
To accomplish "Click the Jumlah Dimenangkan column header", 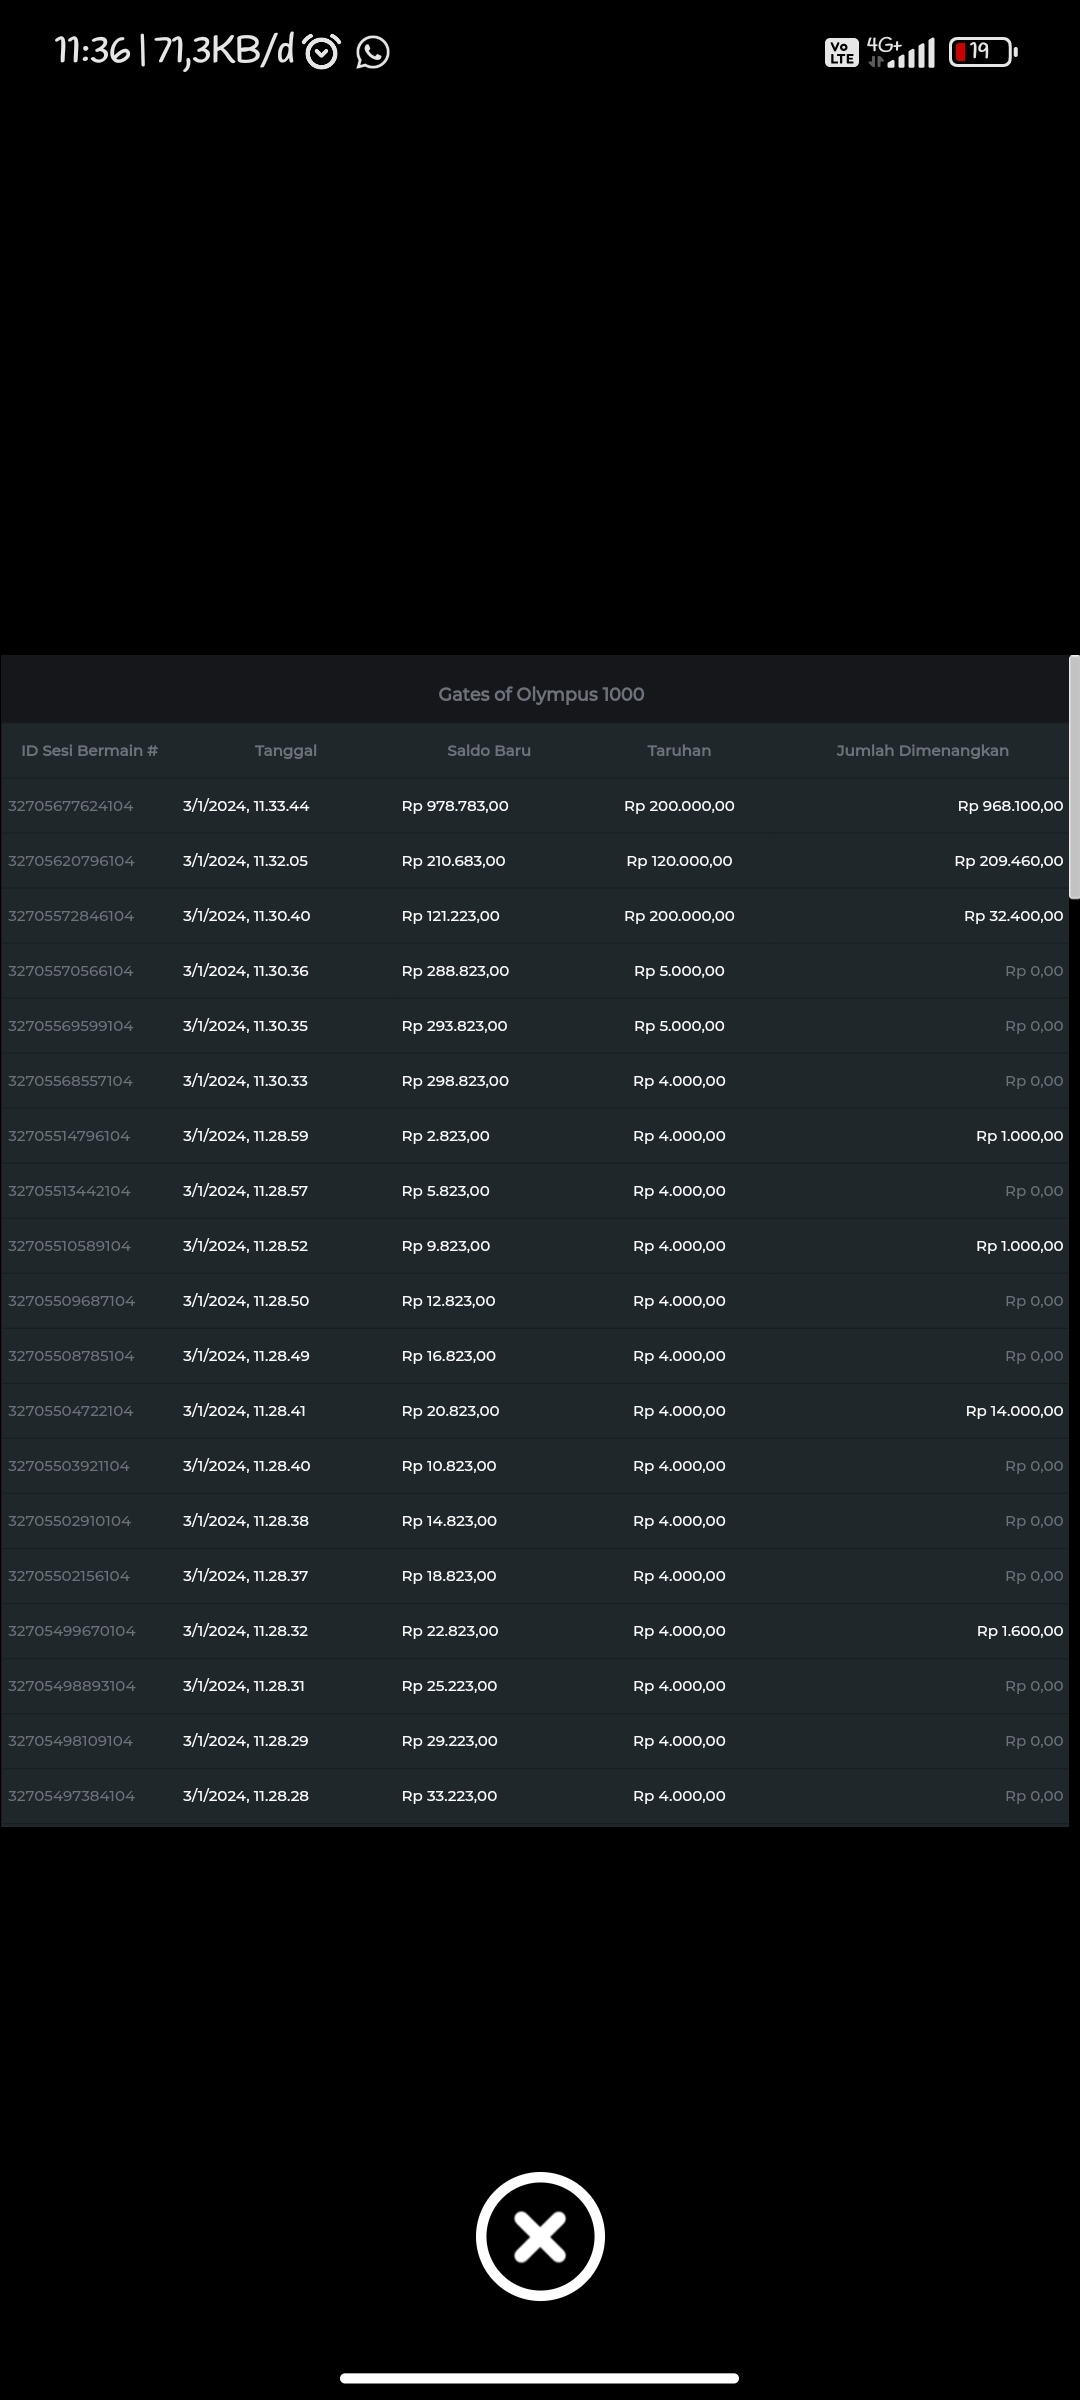I will 922,751.
